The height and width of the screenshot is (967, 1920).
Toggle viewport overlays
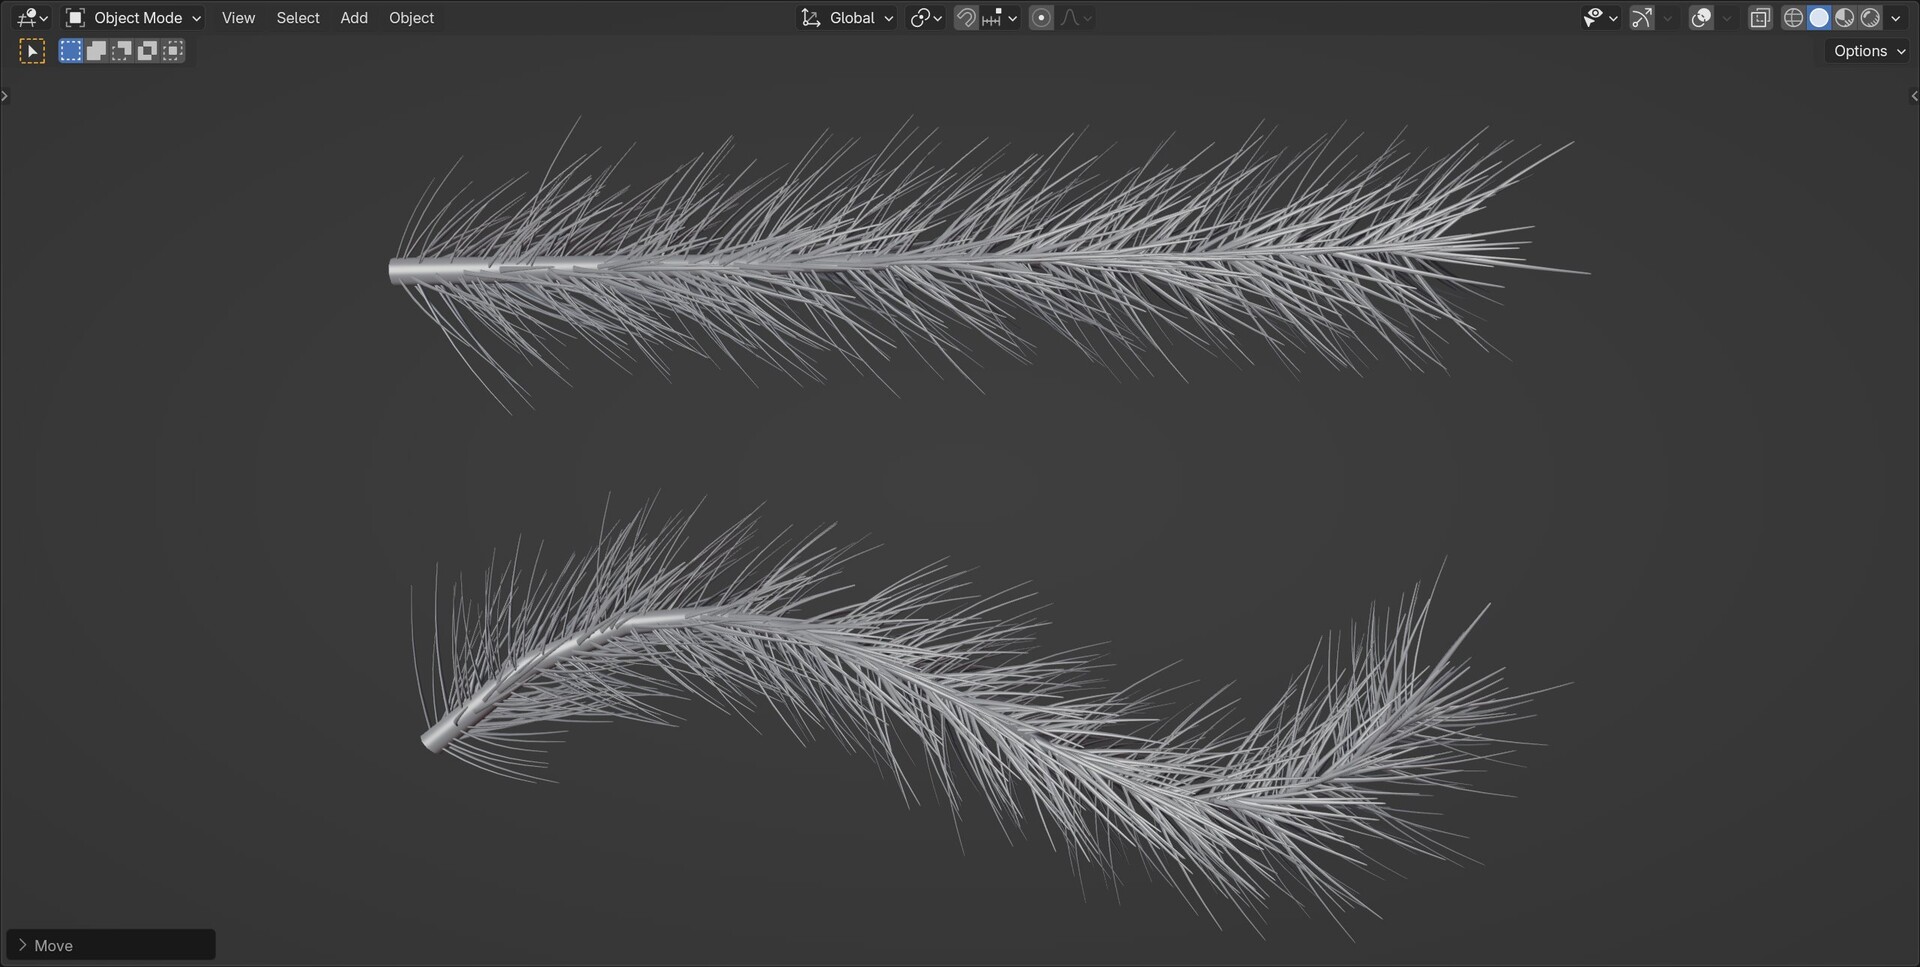tap(1700, 17)
